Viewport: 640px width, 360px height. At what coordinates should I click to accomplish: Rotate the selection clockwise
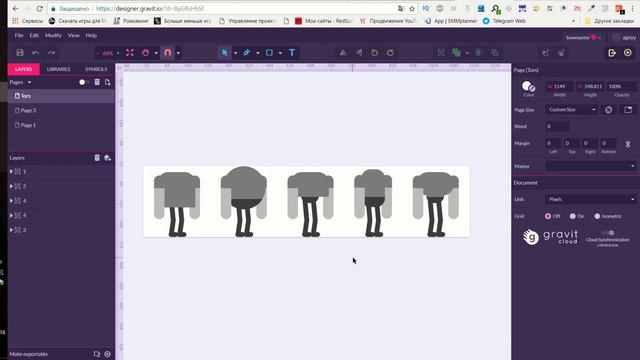tap(390, 53)
